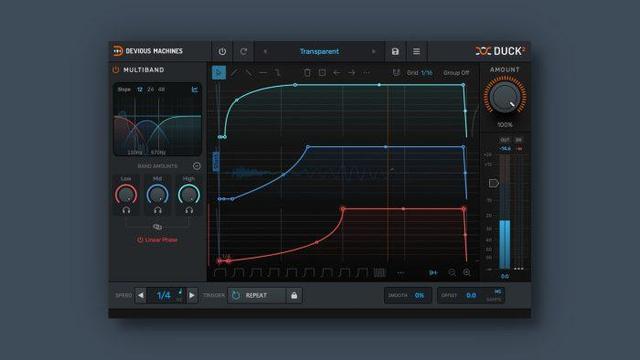The width and height of the screenshot is (640, 360).
Task: Delete selection with the trash icon
Action: [x=307, y=73]
